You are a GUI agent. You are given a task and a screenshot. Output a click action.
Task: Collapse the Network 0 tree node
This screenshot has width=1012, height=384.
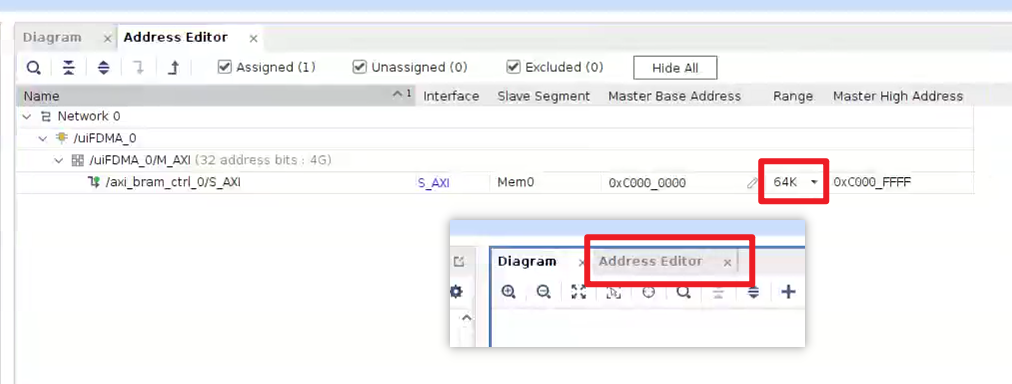click(27, 117)
